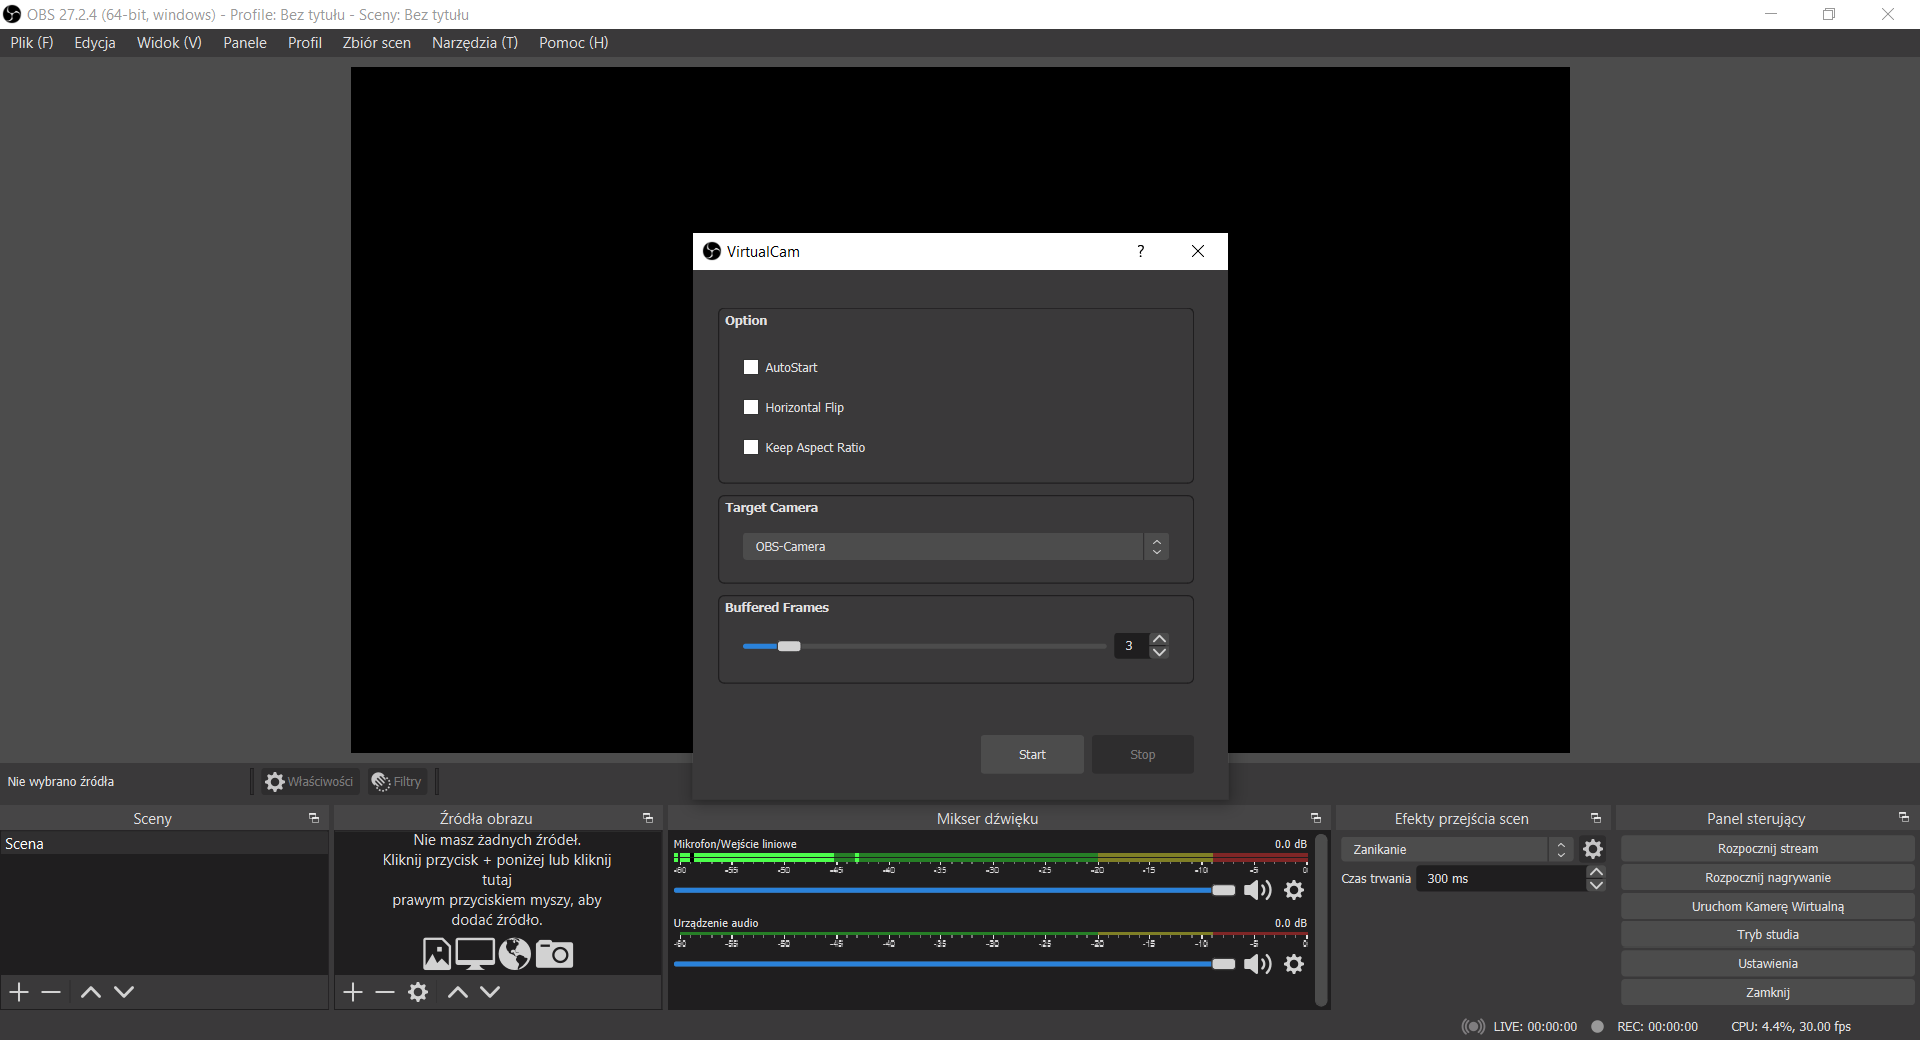Open the Target Camera OBS-Camera dropdown
The height and width of the screenshot is (1040, 1920).
tap(955, 547)
